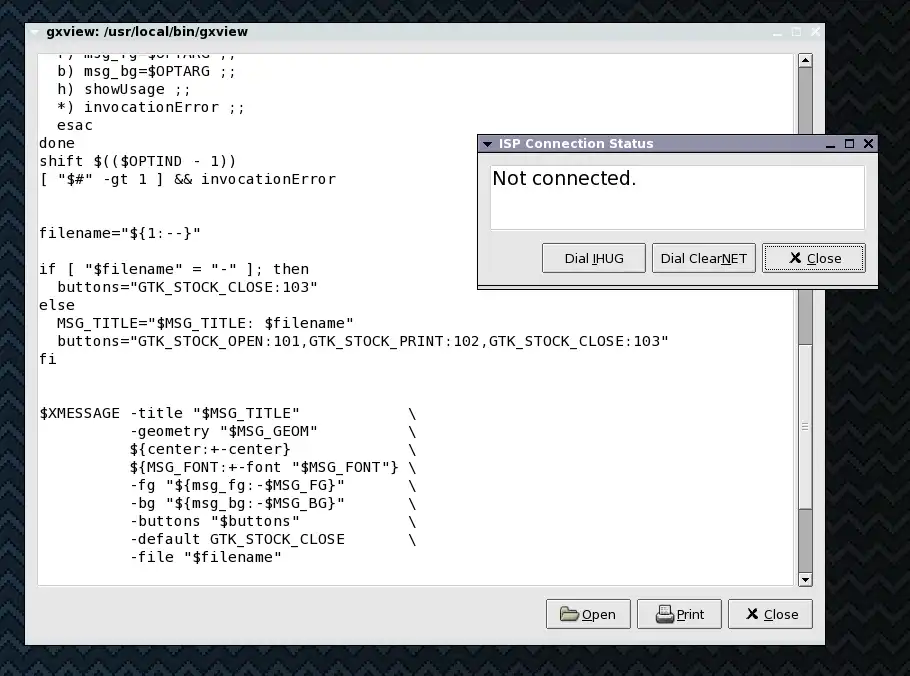Click the line '-default GTK_STOCK_CLOSE'

[x=237, y=539]
